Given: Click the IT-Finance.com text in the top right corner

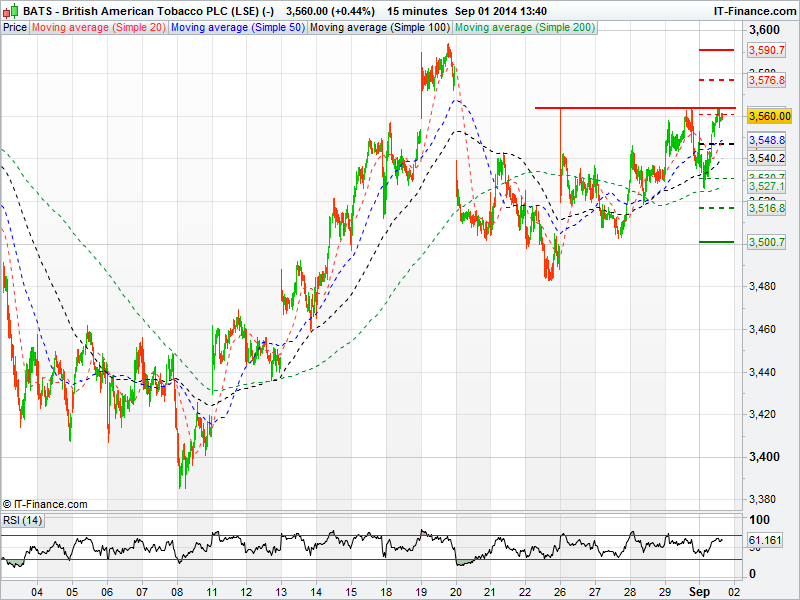Looking at the screenshot, I should point(755,11).
